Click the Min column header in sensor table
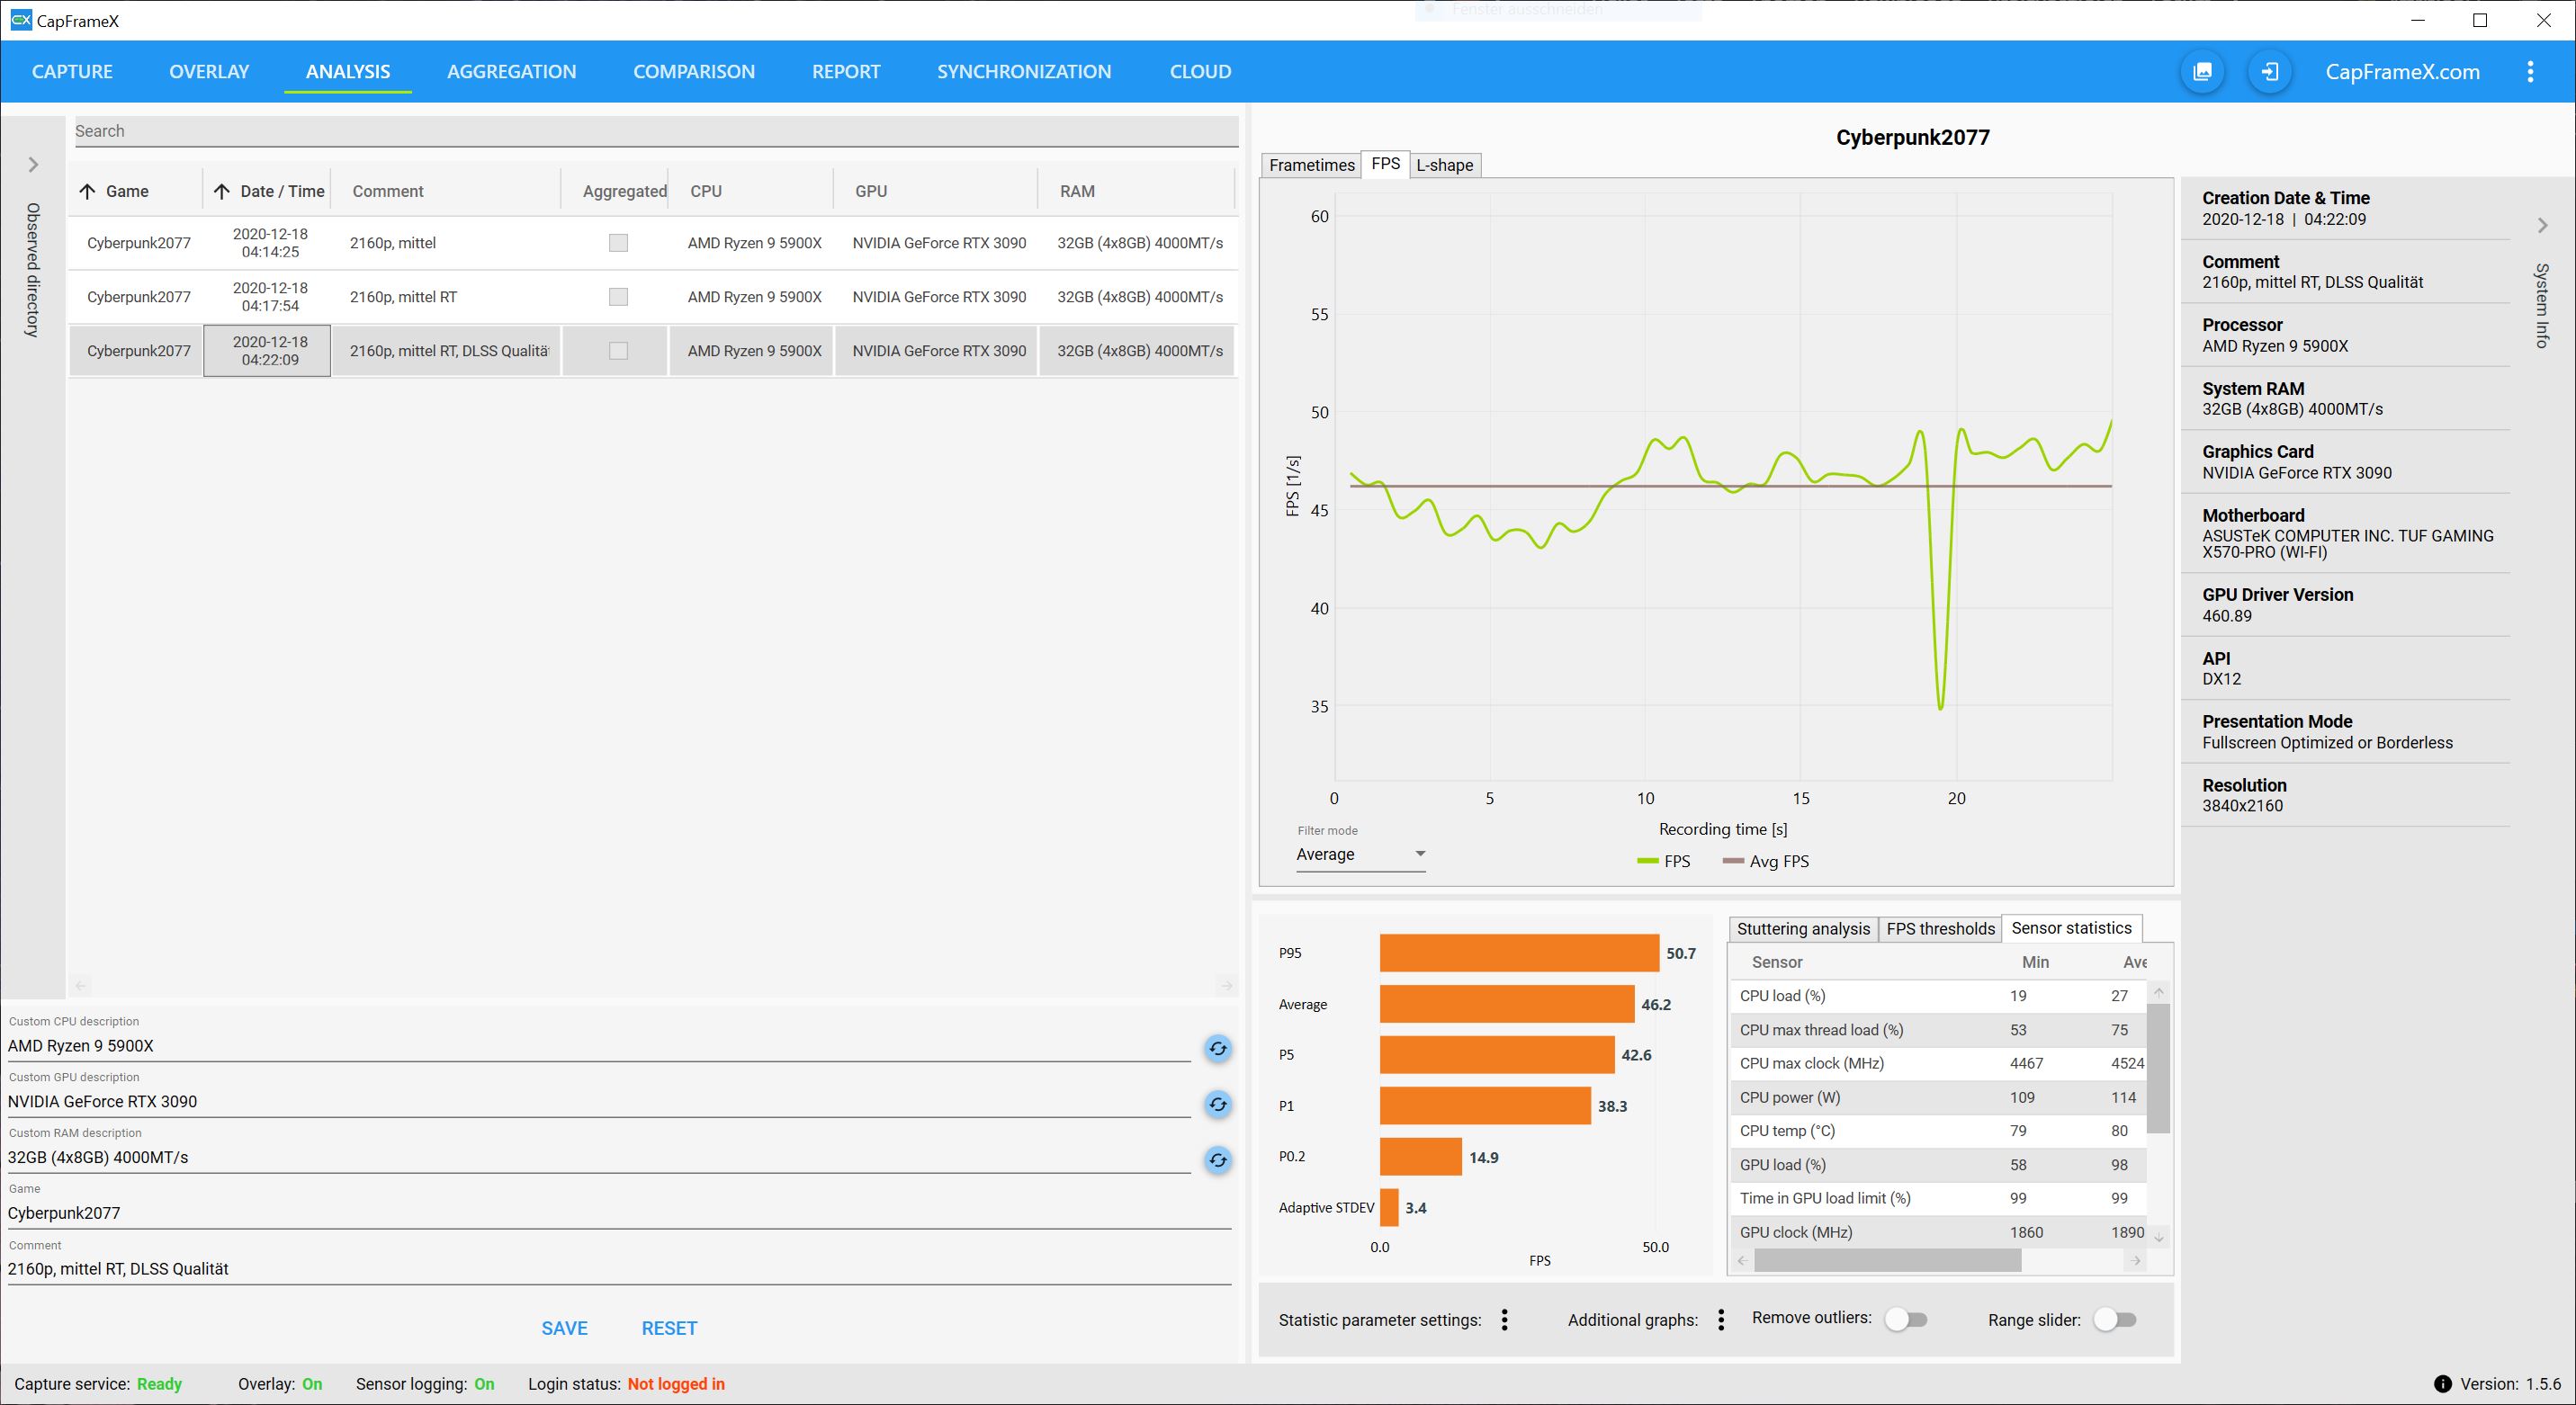 click(2035, 962)
